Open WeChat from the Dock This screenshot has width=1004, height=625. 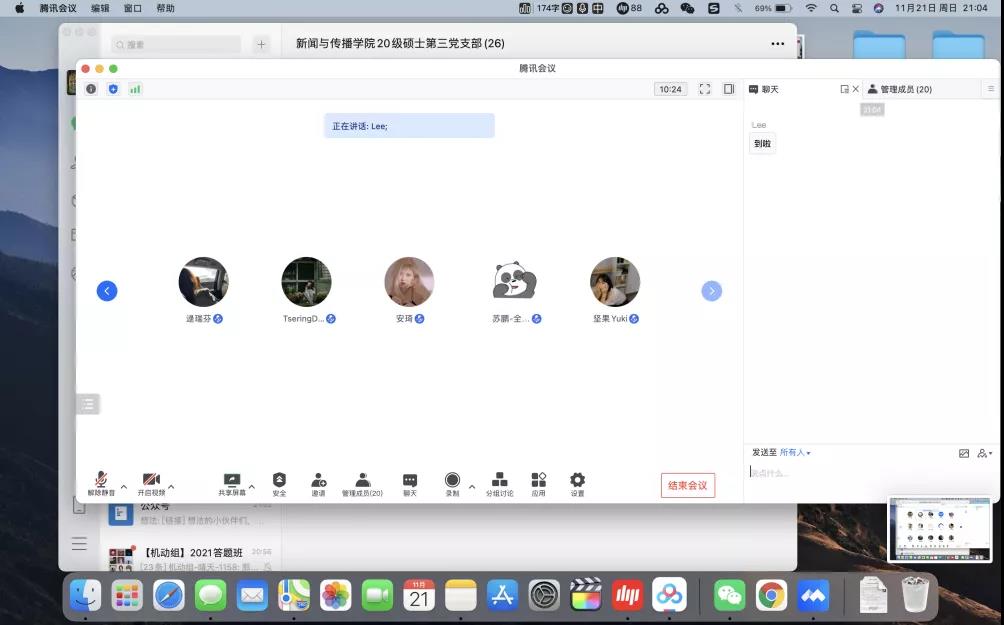tap(730, 596)
